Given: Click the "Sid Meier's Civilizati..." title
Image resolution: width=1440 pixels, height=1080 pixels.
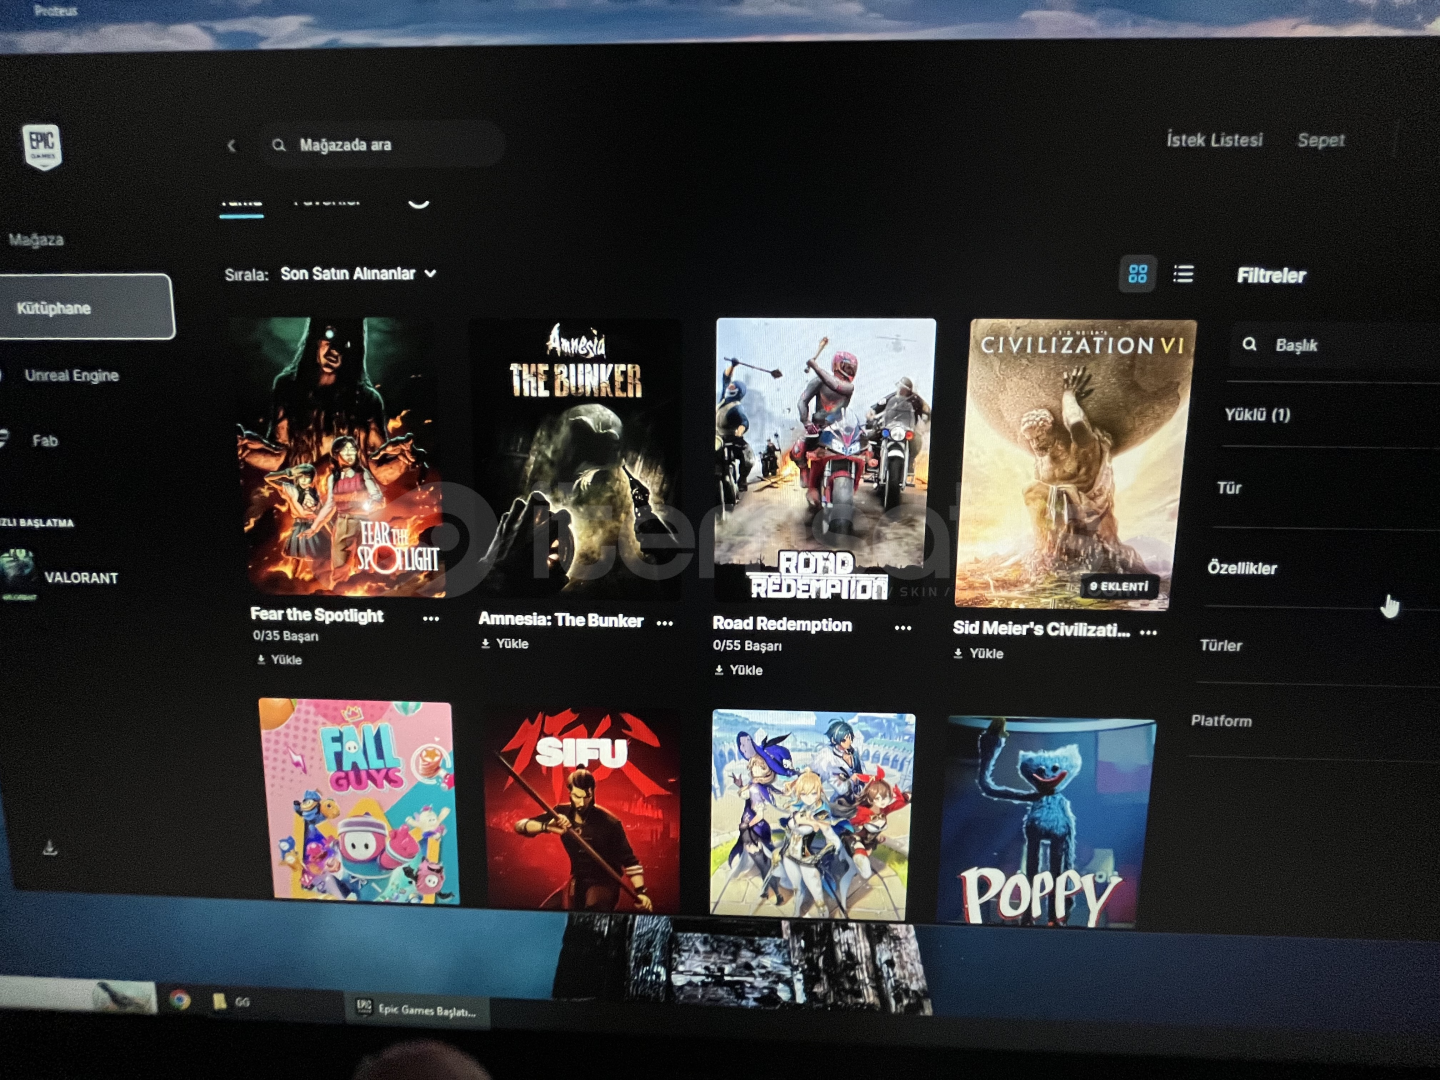Looking at the screenshot, I should point(1041,628).
